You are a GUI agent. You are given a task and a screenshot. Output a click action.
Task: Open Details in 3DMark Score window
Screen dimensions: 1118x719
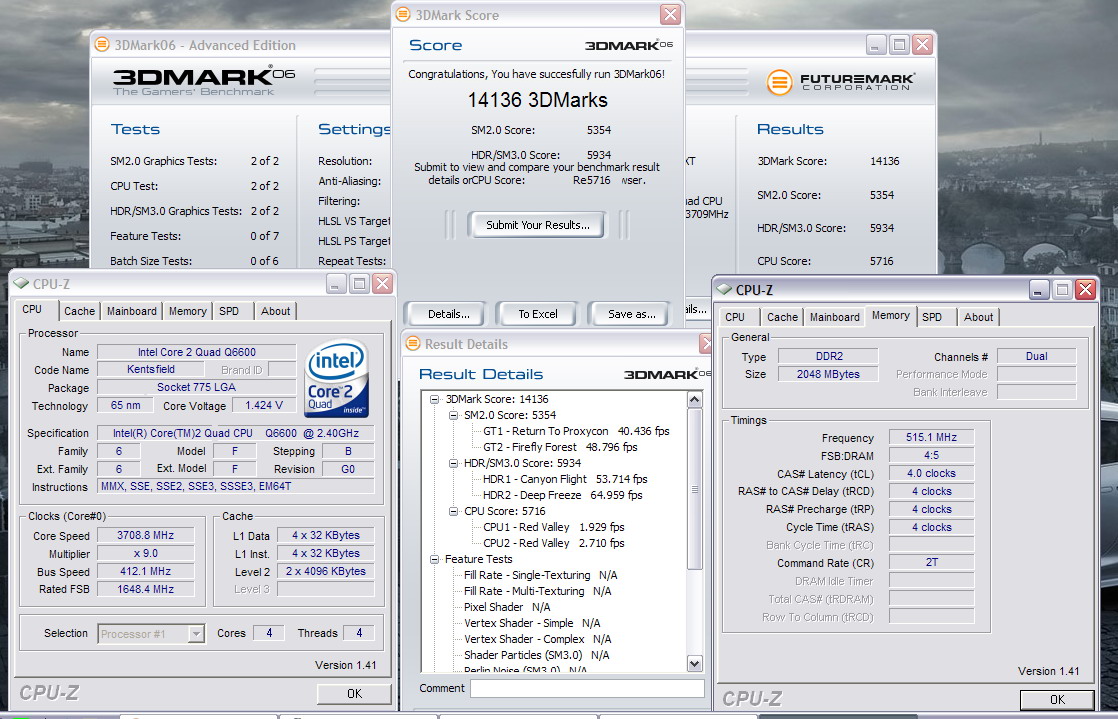point(448,314)
